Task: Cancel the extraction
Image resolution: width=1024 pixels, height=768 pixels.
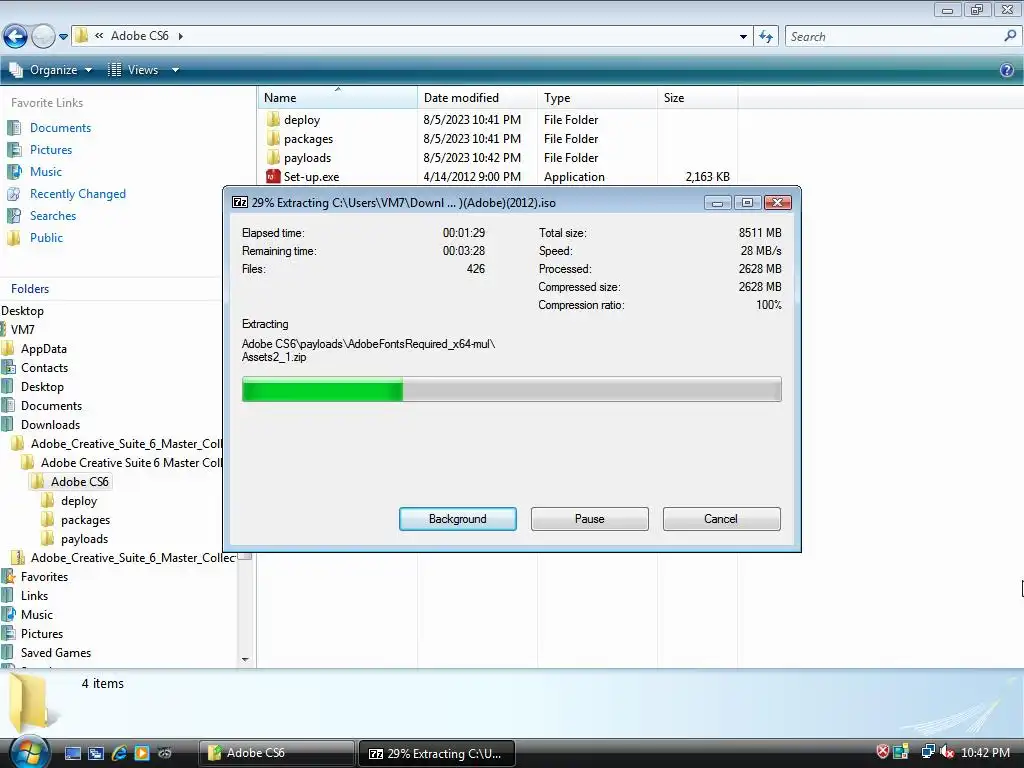Action: [722, 519]
